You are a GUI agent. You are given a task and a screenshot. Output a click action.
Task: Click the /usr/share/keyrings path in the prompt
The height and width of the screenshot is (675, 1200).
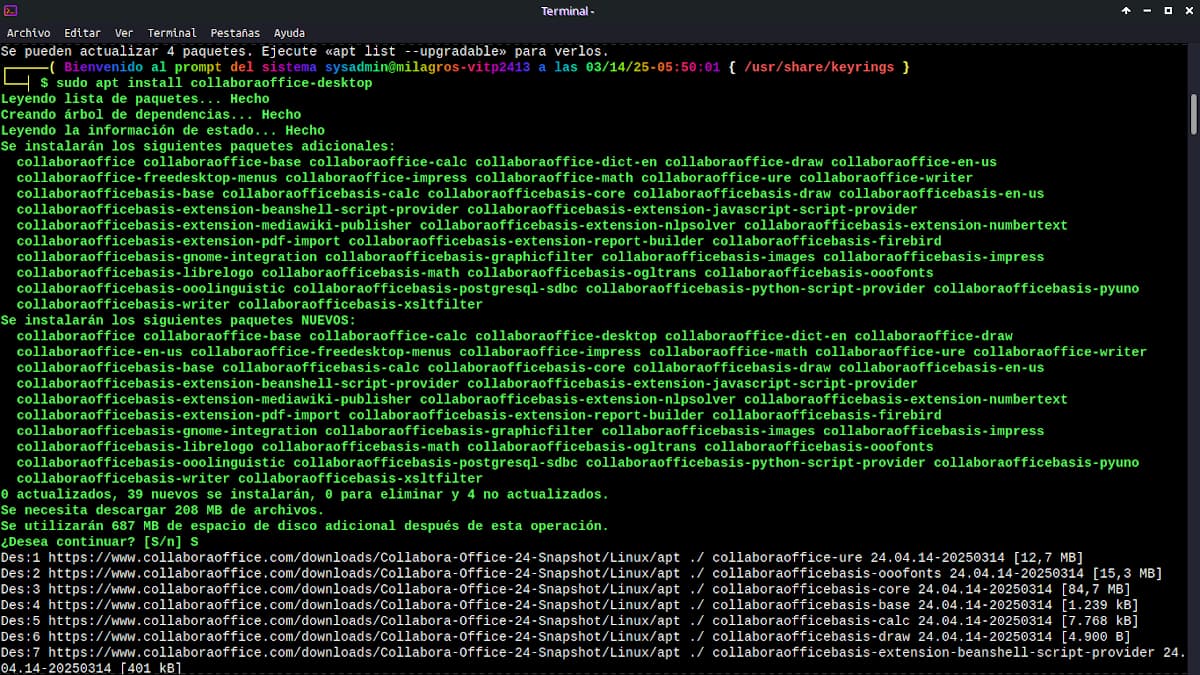(x=819, y=67)
